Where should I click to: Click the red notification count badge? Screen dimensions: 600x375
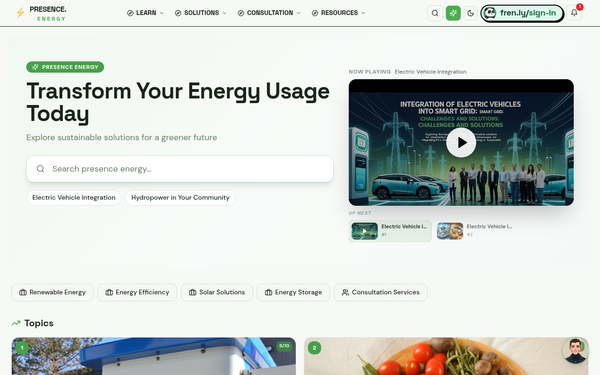pyautogui.click(x=580, y=7)
